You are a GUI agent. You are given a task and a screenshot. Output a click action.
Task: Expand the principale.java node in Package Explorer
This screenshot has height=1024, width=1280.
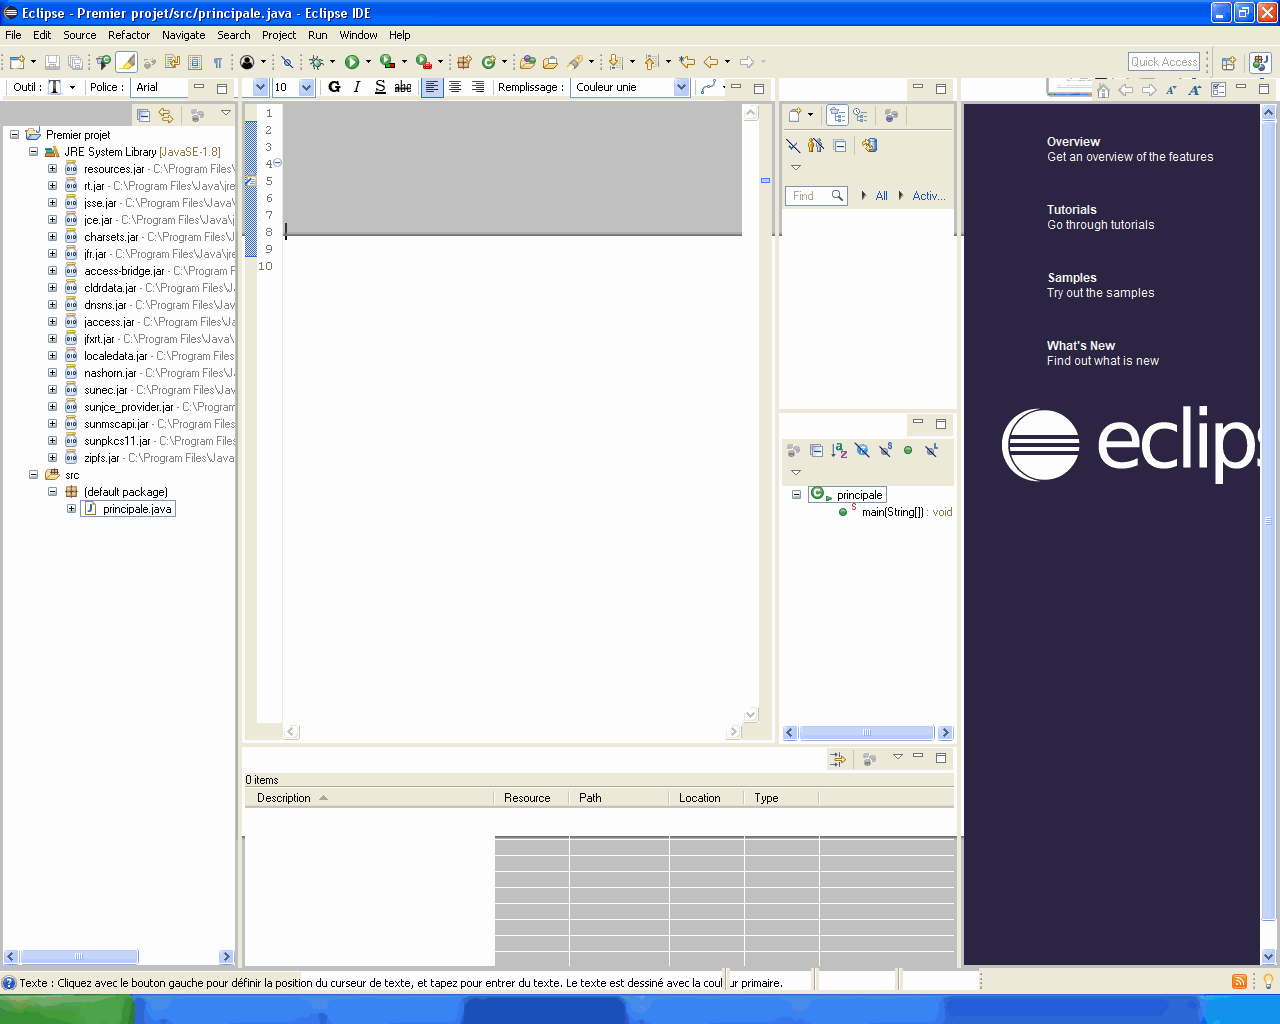(x=71, y=508)
